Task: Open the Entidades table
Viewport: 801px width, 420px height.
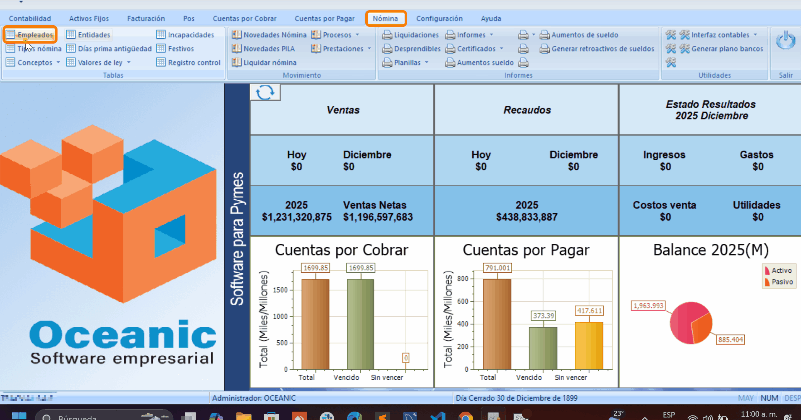Action: click(94, 34)
